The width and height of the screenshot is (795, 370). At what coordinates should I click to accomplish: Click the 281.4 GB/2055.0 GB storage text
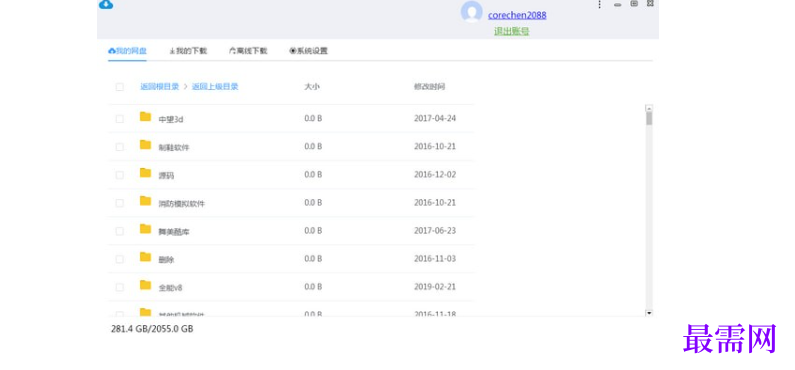click(x=152, y=329)
